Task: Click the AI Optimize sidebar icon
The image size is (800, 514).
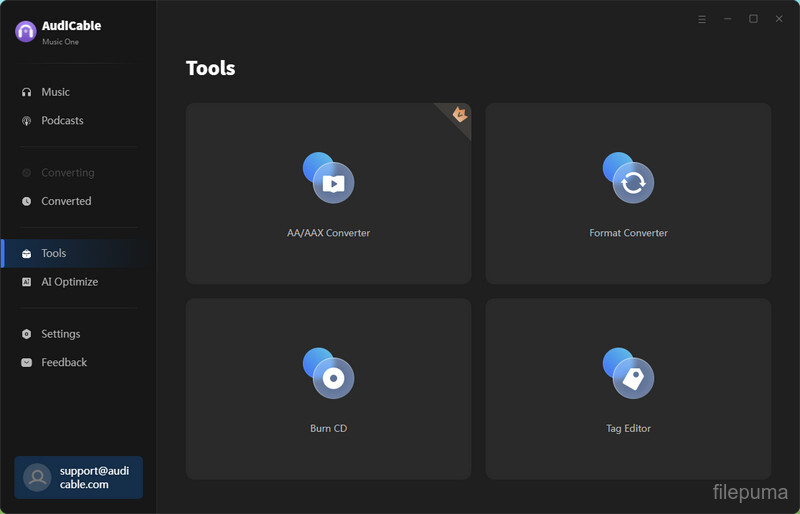Action: click(27, 282)
